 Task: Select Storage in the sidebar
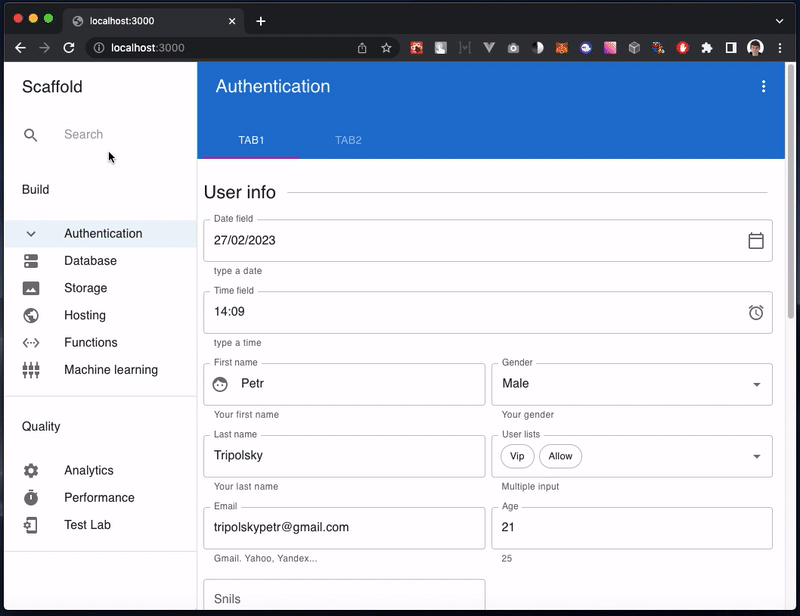101,288
